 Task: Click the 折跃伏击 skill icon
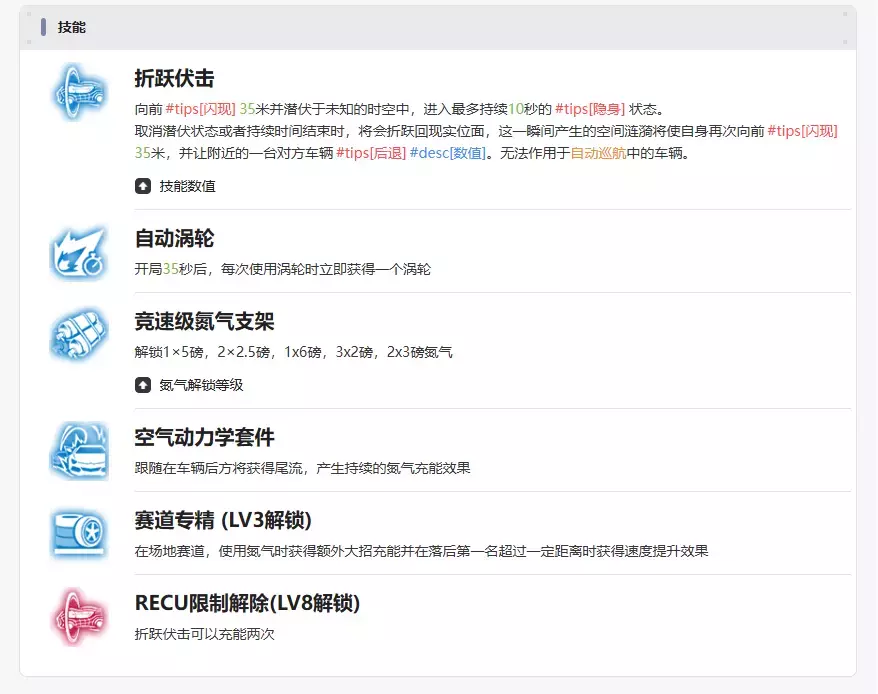pyautogui.click(x=79, y=92)
